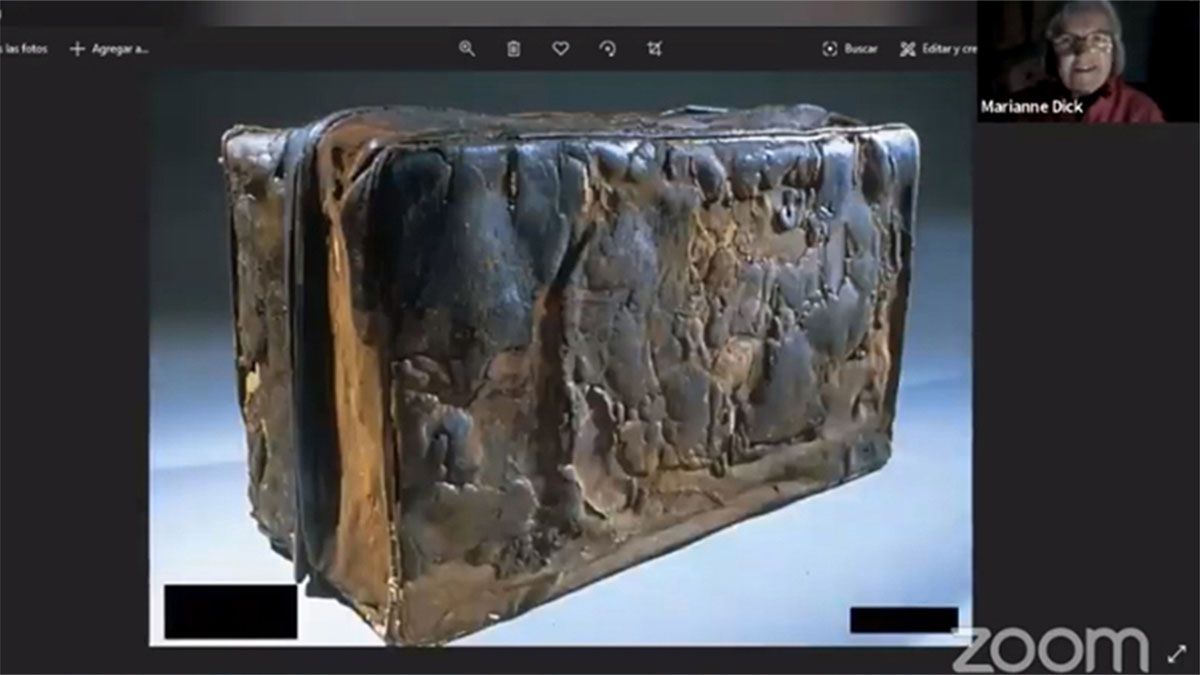Screen dimensions: 1200x675
Task: Toggle the heart favorite on this photo
Action: click(x=560, y=49)
